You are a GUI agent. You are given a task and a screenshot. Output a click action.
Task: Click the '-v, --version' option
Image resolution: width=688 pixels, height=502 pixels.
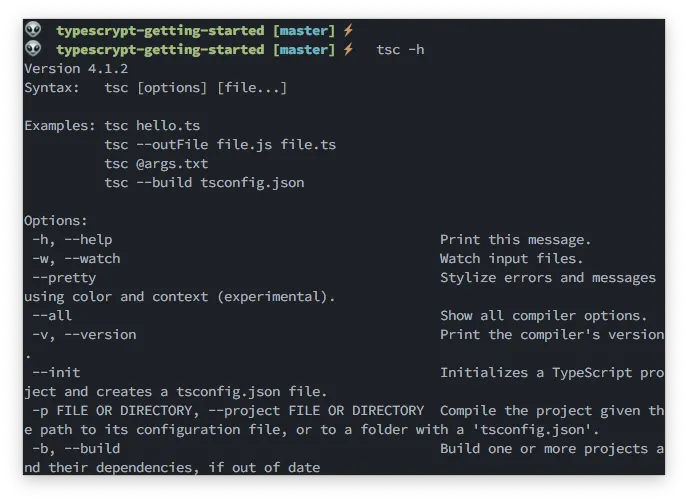click(84, 335)
